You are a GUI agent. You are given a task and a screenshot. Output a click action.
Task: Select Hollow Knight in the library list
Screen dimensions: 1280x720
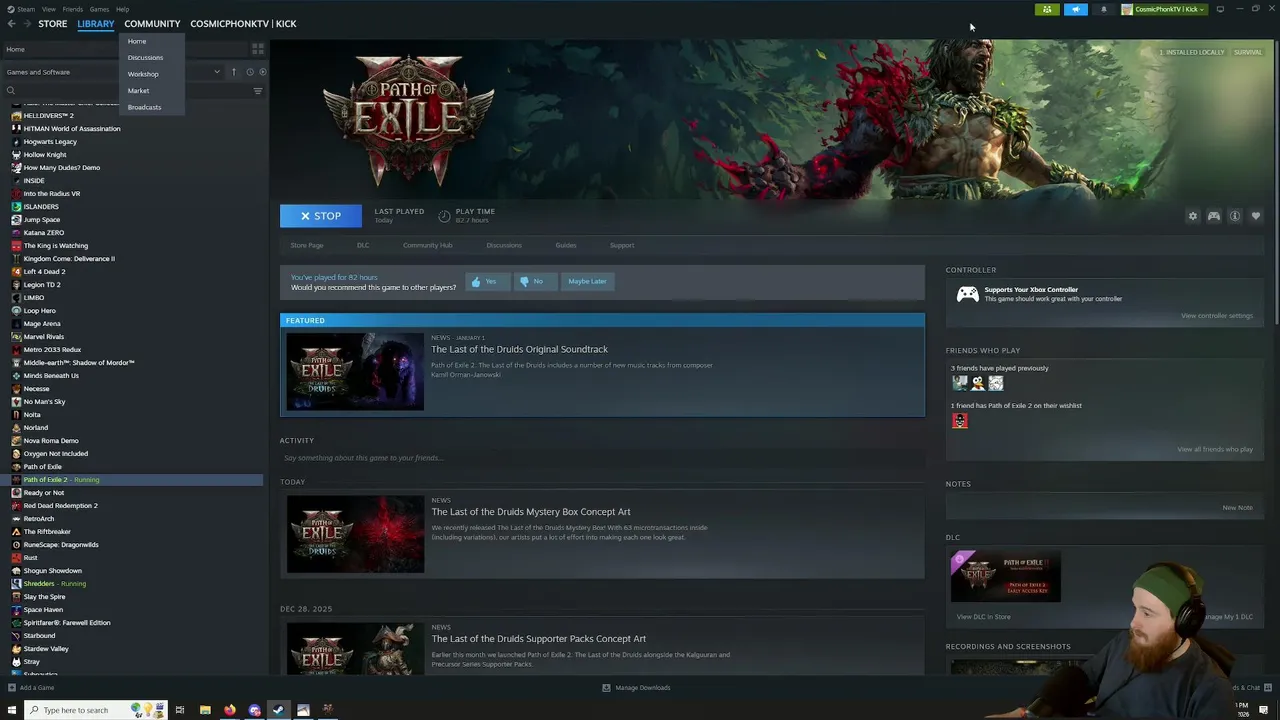coord(45,155)
